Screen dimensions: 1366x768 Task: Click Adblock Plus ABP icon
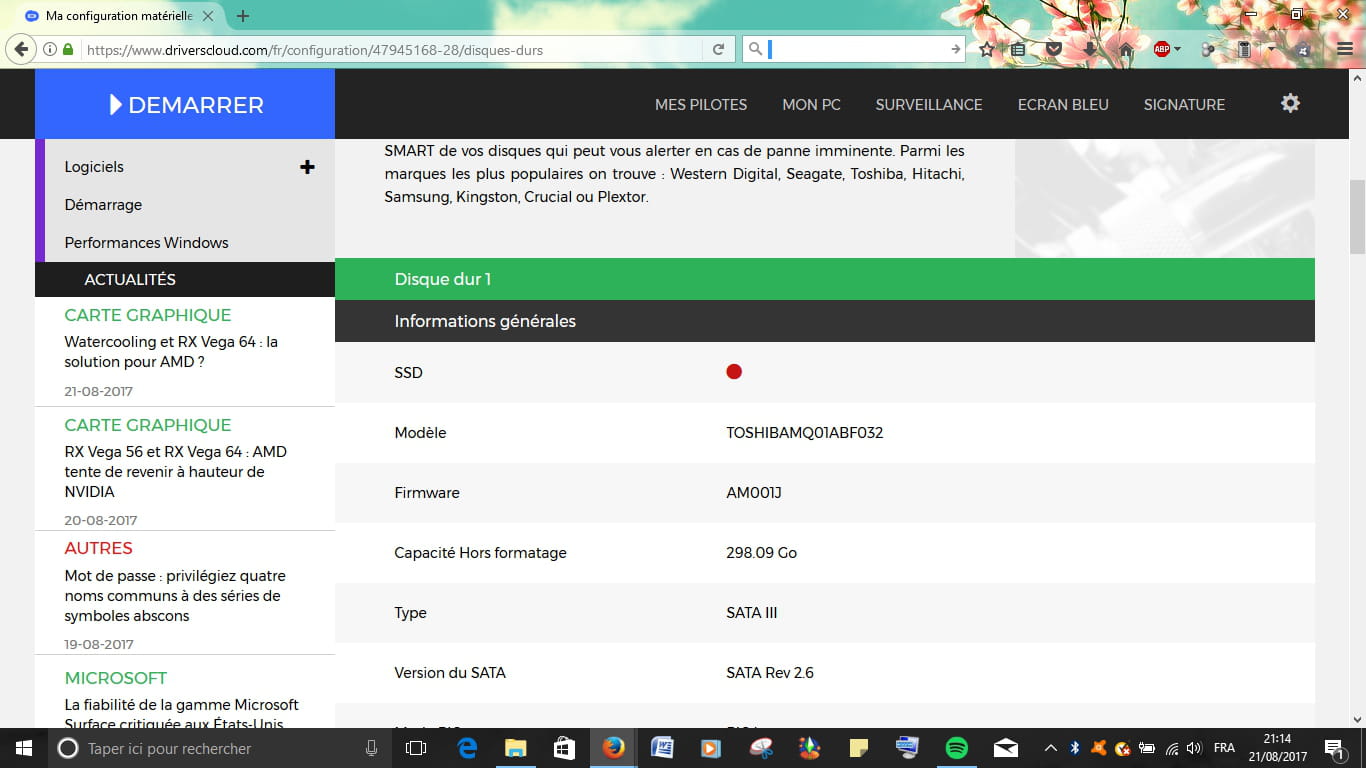point(1161,49)
